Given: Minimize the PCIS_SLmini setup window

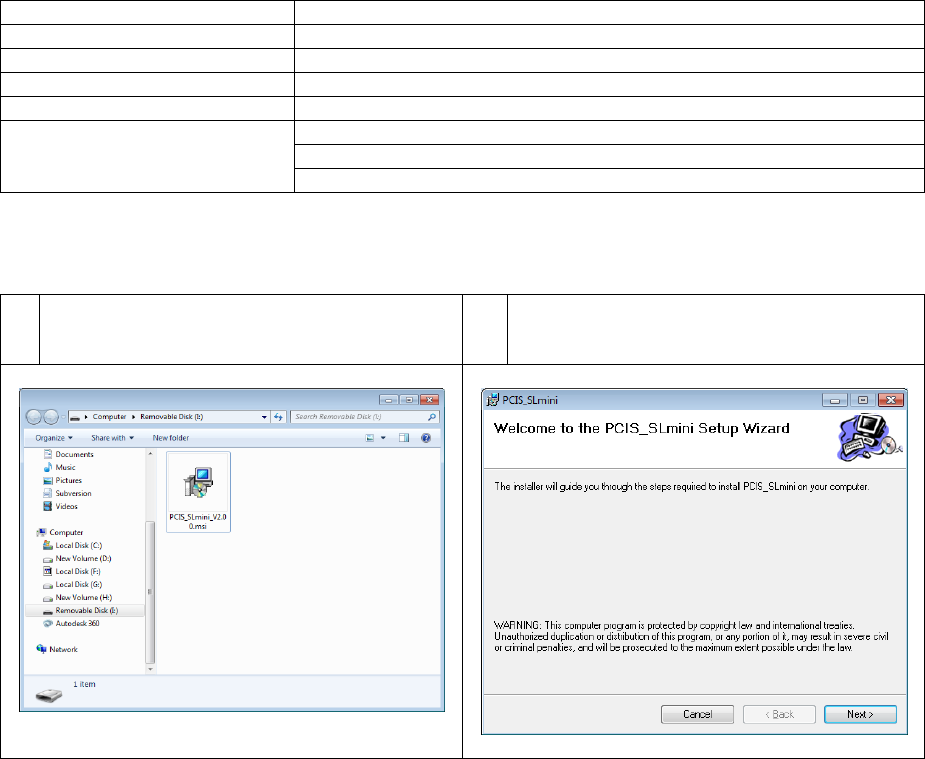Looking at the screenshot, I should (835, 400).
